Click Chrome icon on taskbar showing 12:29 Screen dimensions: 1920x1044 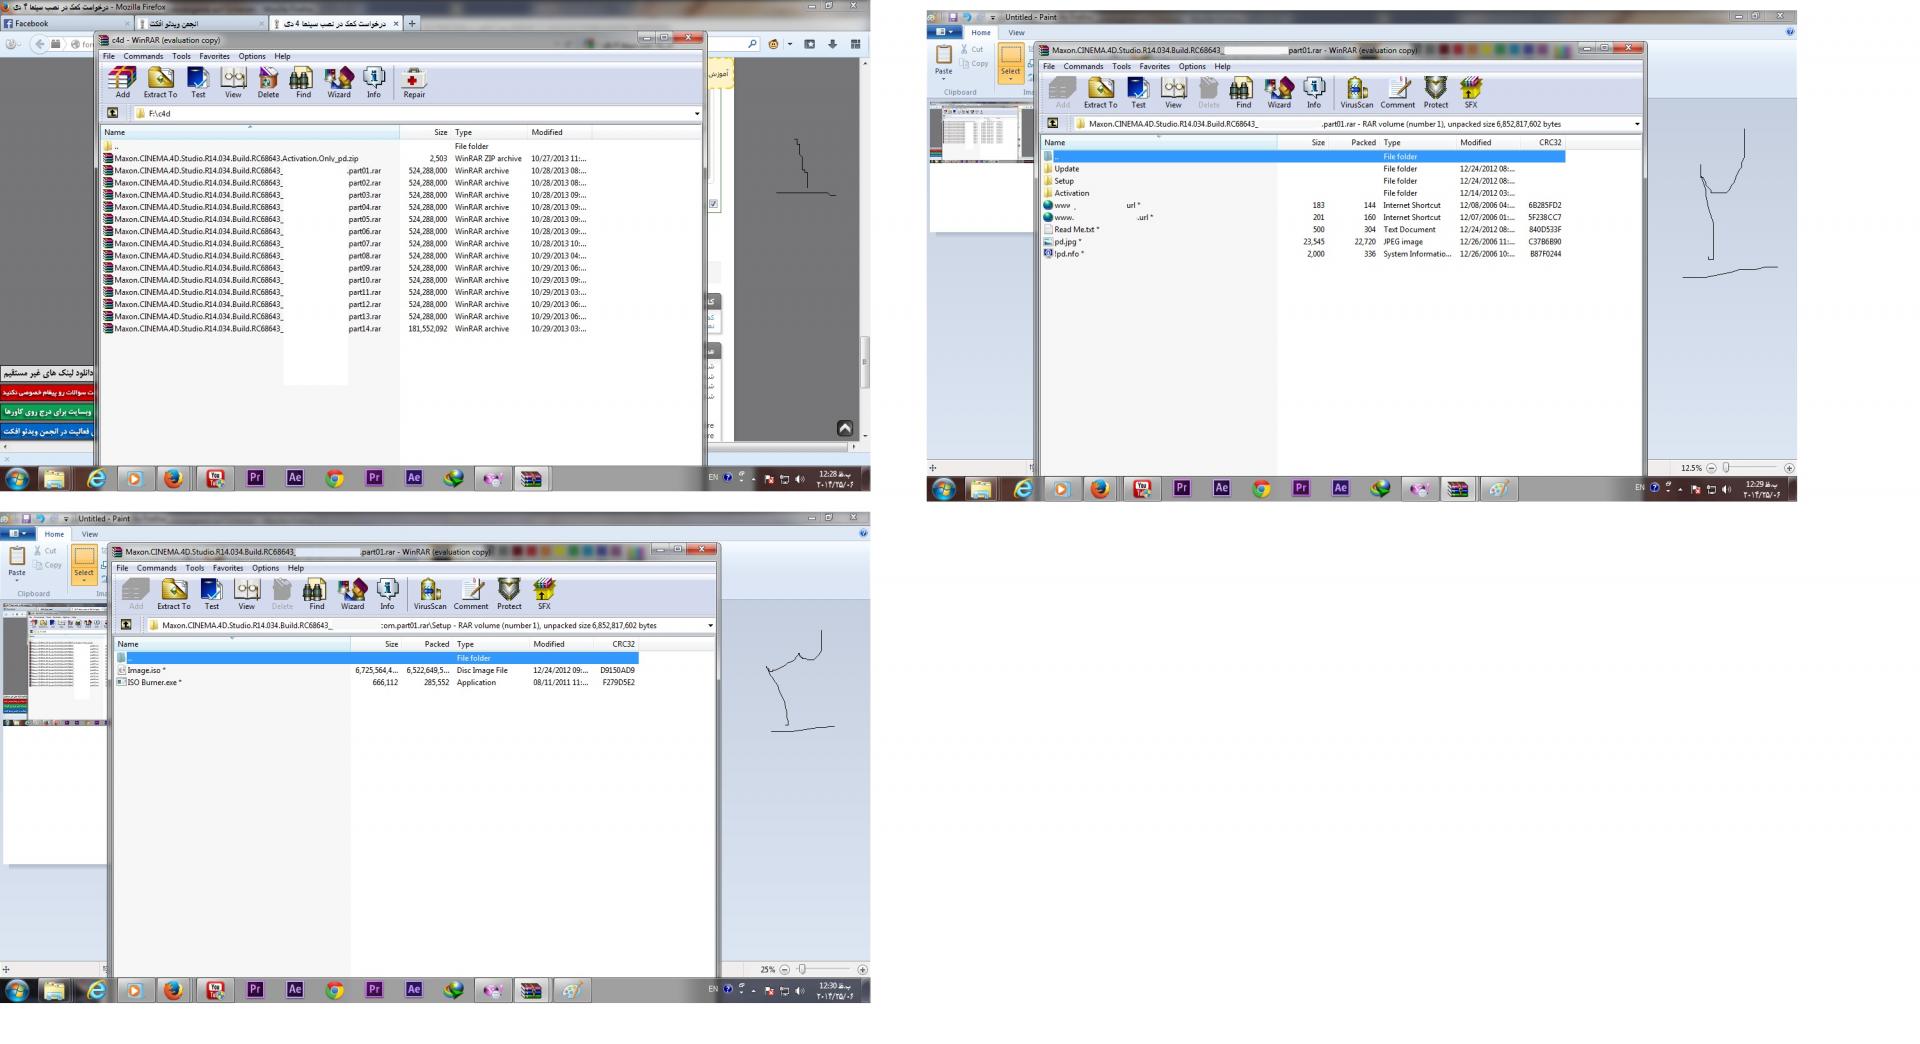click(x=1261, y=489)
